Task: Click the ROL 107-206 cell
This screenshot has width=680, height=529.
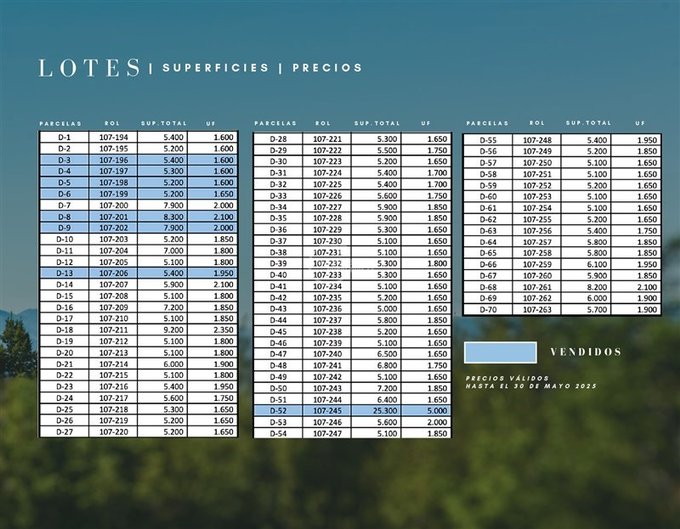Action: pos(115,273)
